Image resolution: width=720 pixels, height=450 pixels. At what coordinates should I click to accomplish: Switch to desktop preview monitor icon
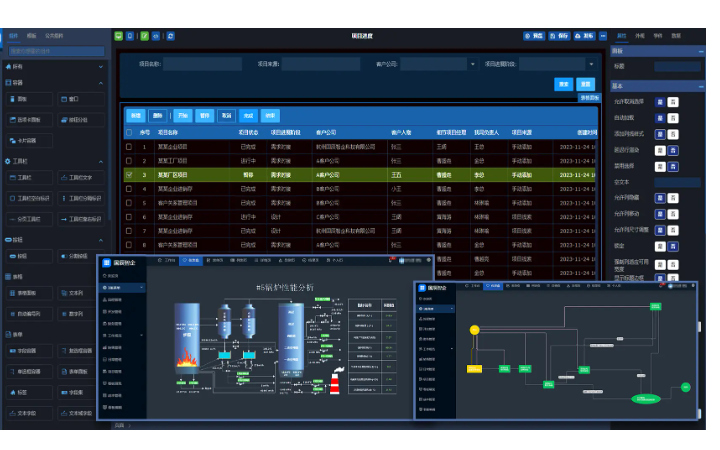point(118,36)
